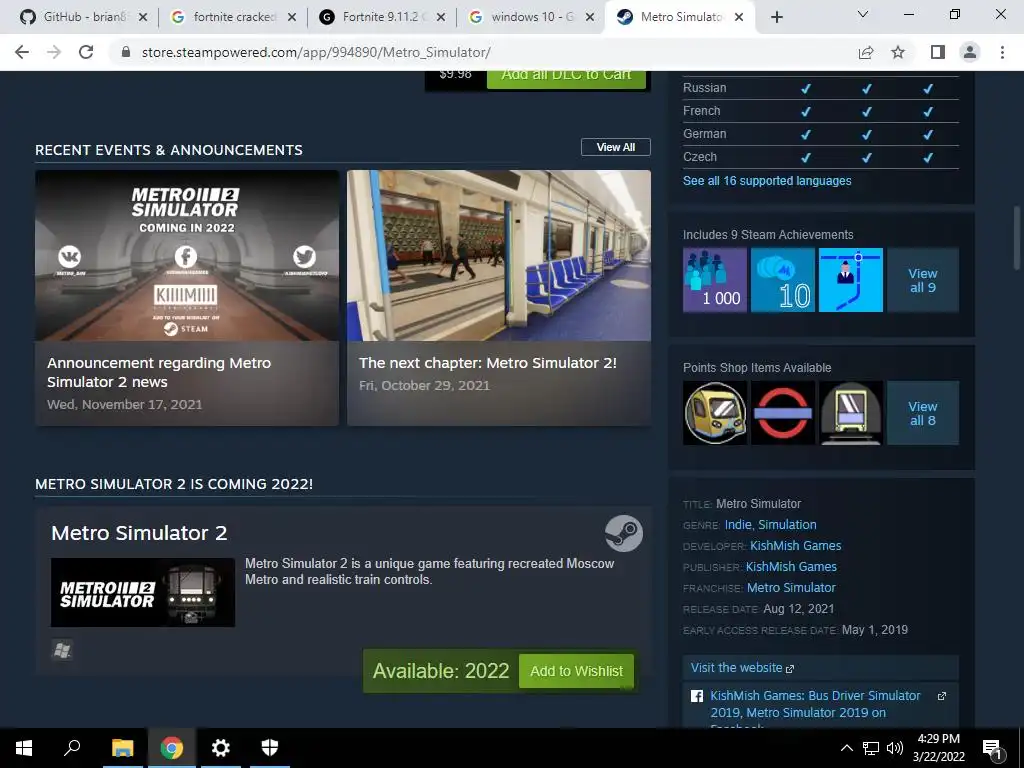Switch to Fortnite 9.11.2 tab
Screen dimensions: 1024x768
[x=381, y=17]
